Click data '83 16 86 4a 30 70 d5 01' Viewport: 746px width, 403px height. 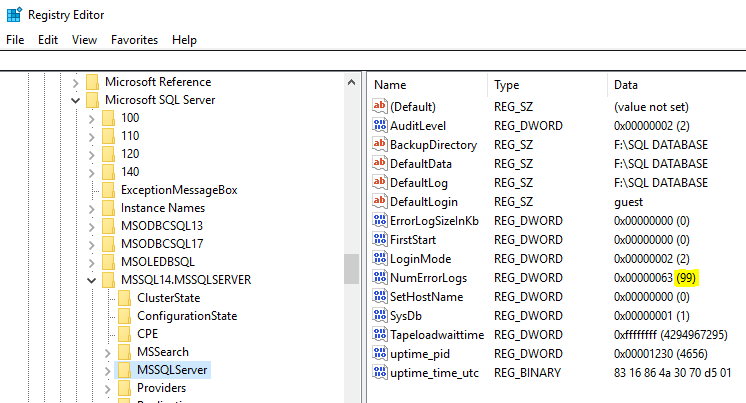(x=672, y=373)
